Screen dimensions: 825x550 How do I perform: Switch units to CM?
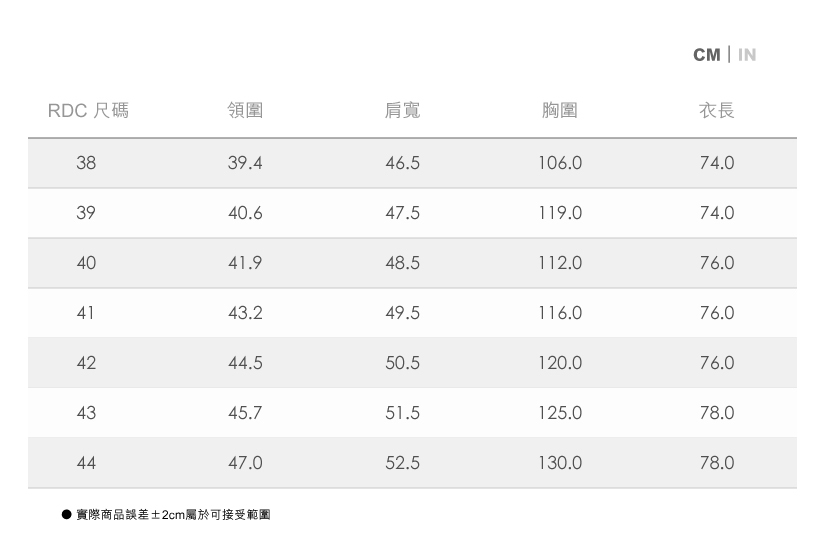[x=706, y=55]
